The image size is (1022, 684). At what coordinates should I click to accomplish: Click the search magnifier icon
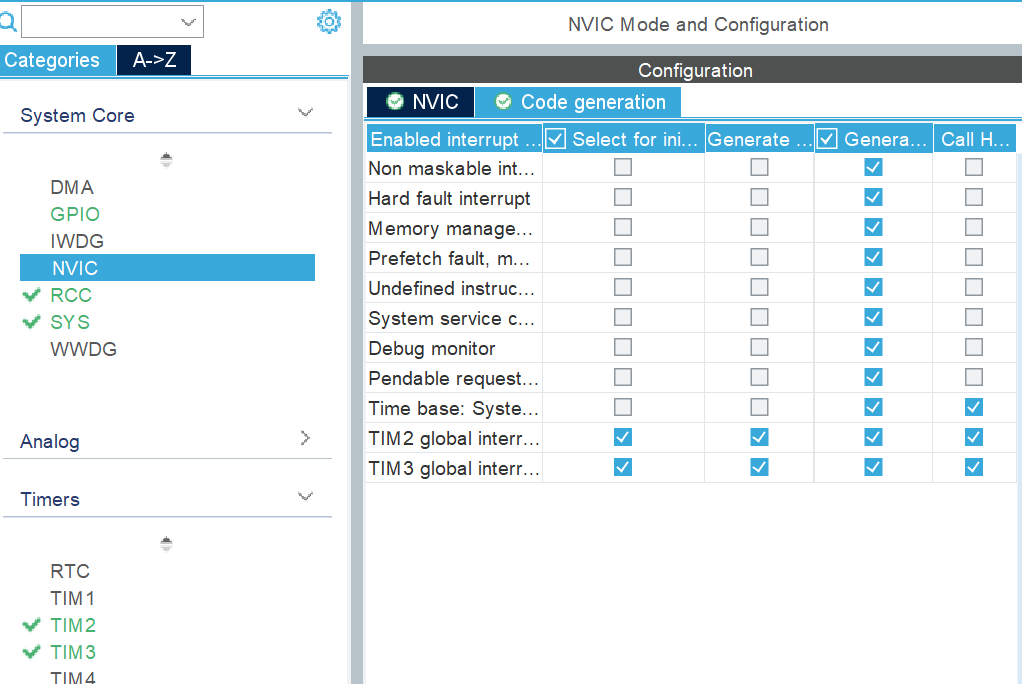8,22
